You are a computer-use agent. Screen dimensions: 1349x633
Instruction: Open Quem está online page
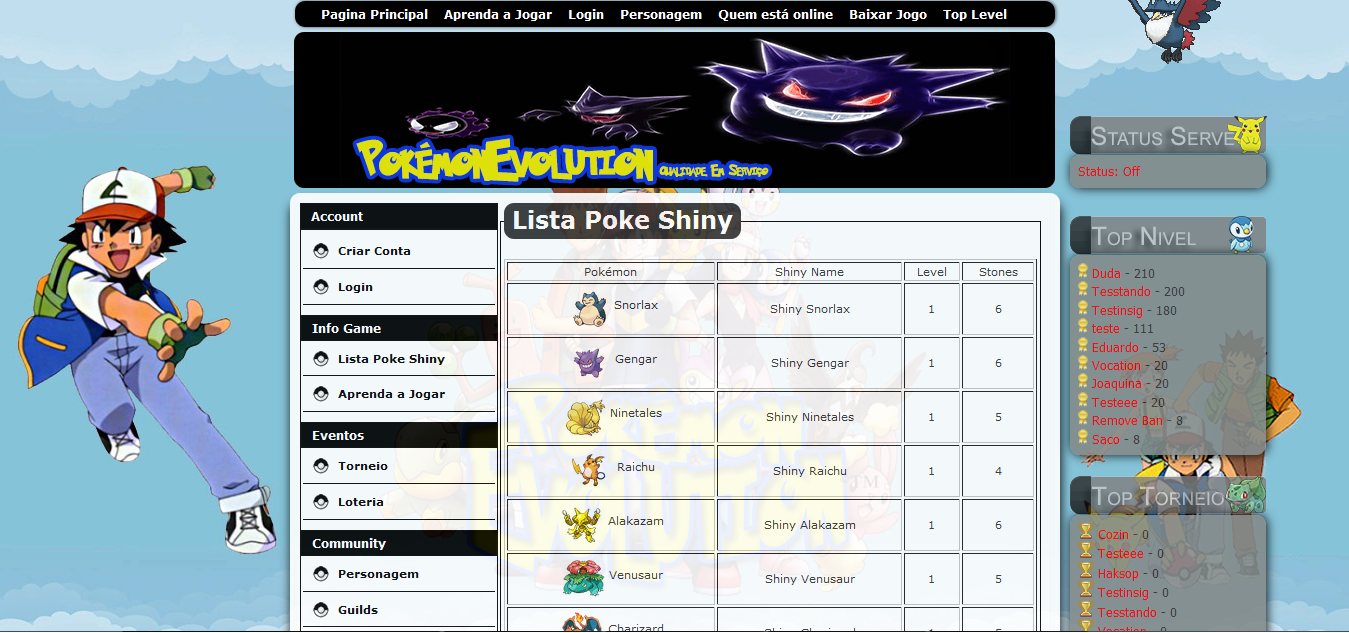point(776,15)
